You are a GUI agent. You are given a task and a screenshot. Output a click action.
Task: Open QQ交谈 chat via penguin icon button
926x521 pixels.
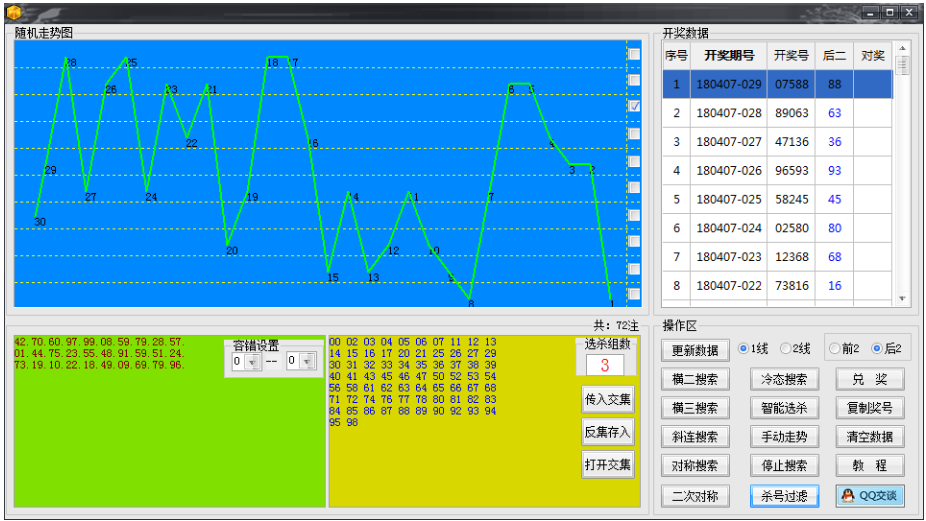point(869,496)
